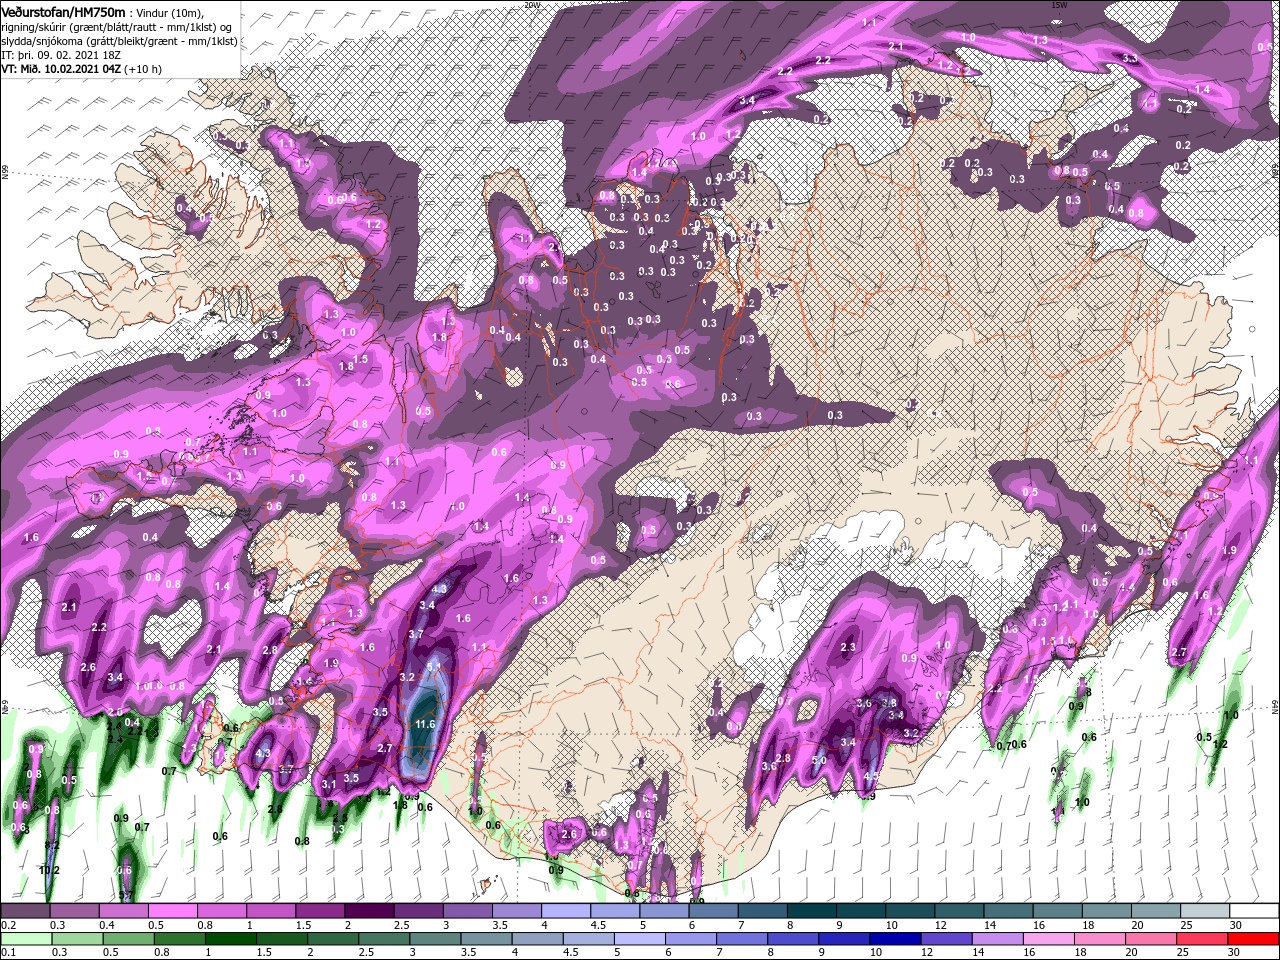Click the rain legend swatch between 3 and 3.5
1280x960 pixels.
(436, 938)
